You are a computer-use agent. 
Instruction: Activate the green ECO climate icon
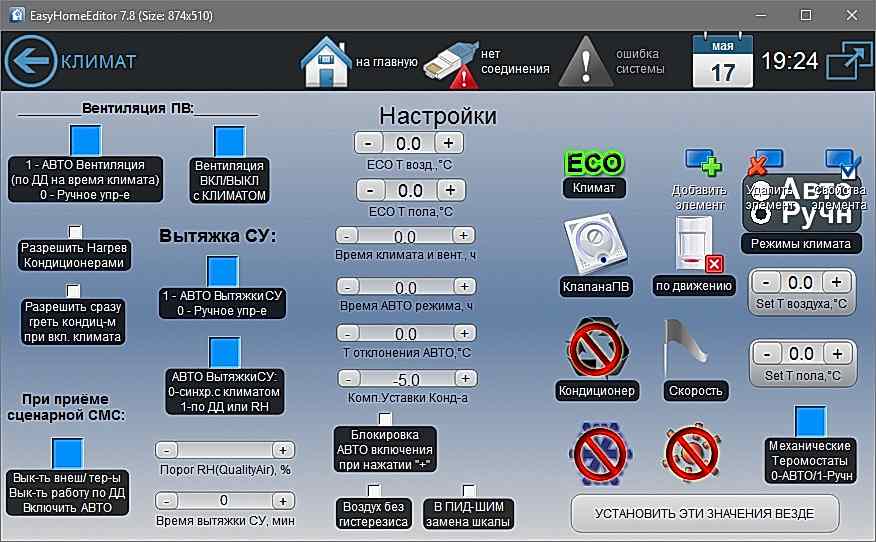coord(593,163)
